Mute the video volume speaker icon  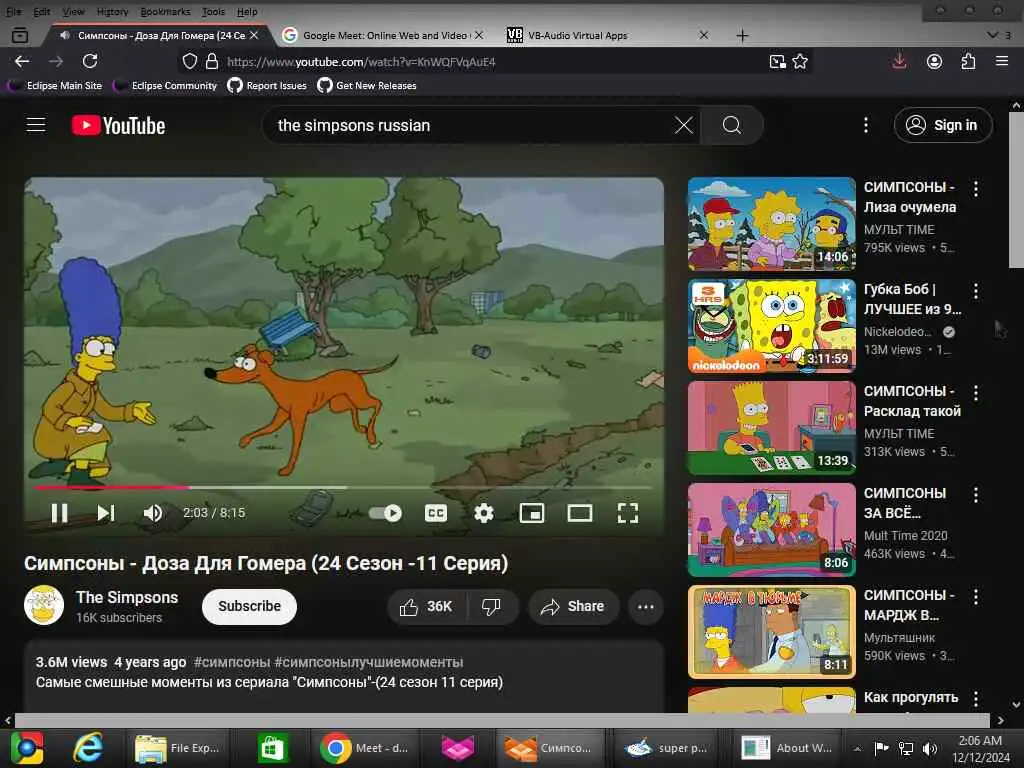(x=152, y=513)
